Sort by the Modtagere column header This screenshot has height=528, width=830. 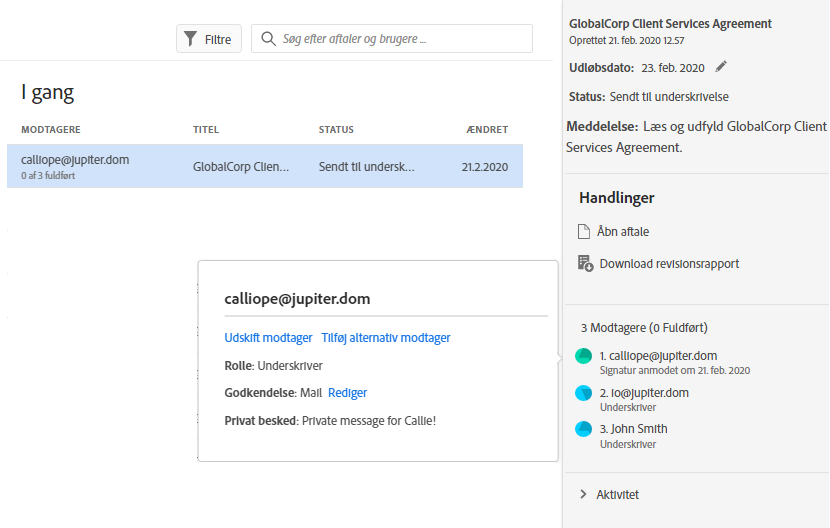(x=51, y=130)
